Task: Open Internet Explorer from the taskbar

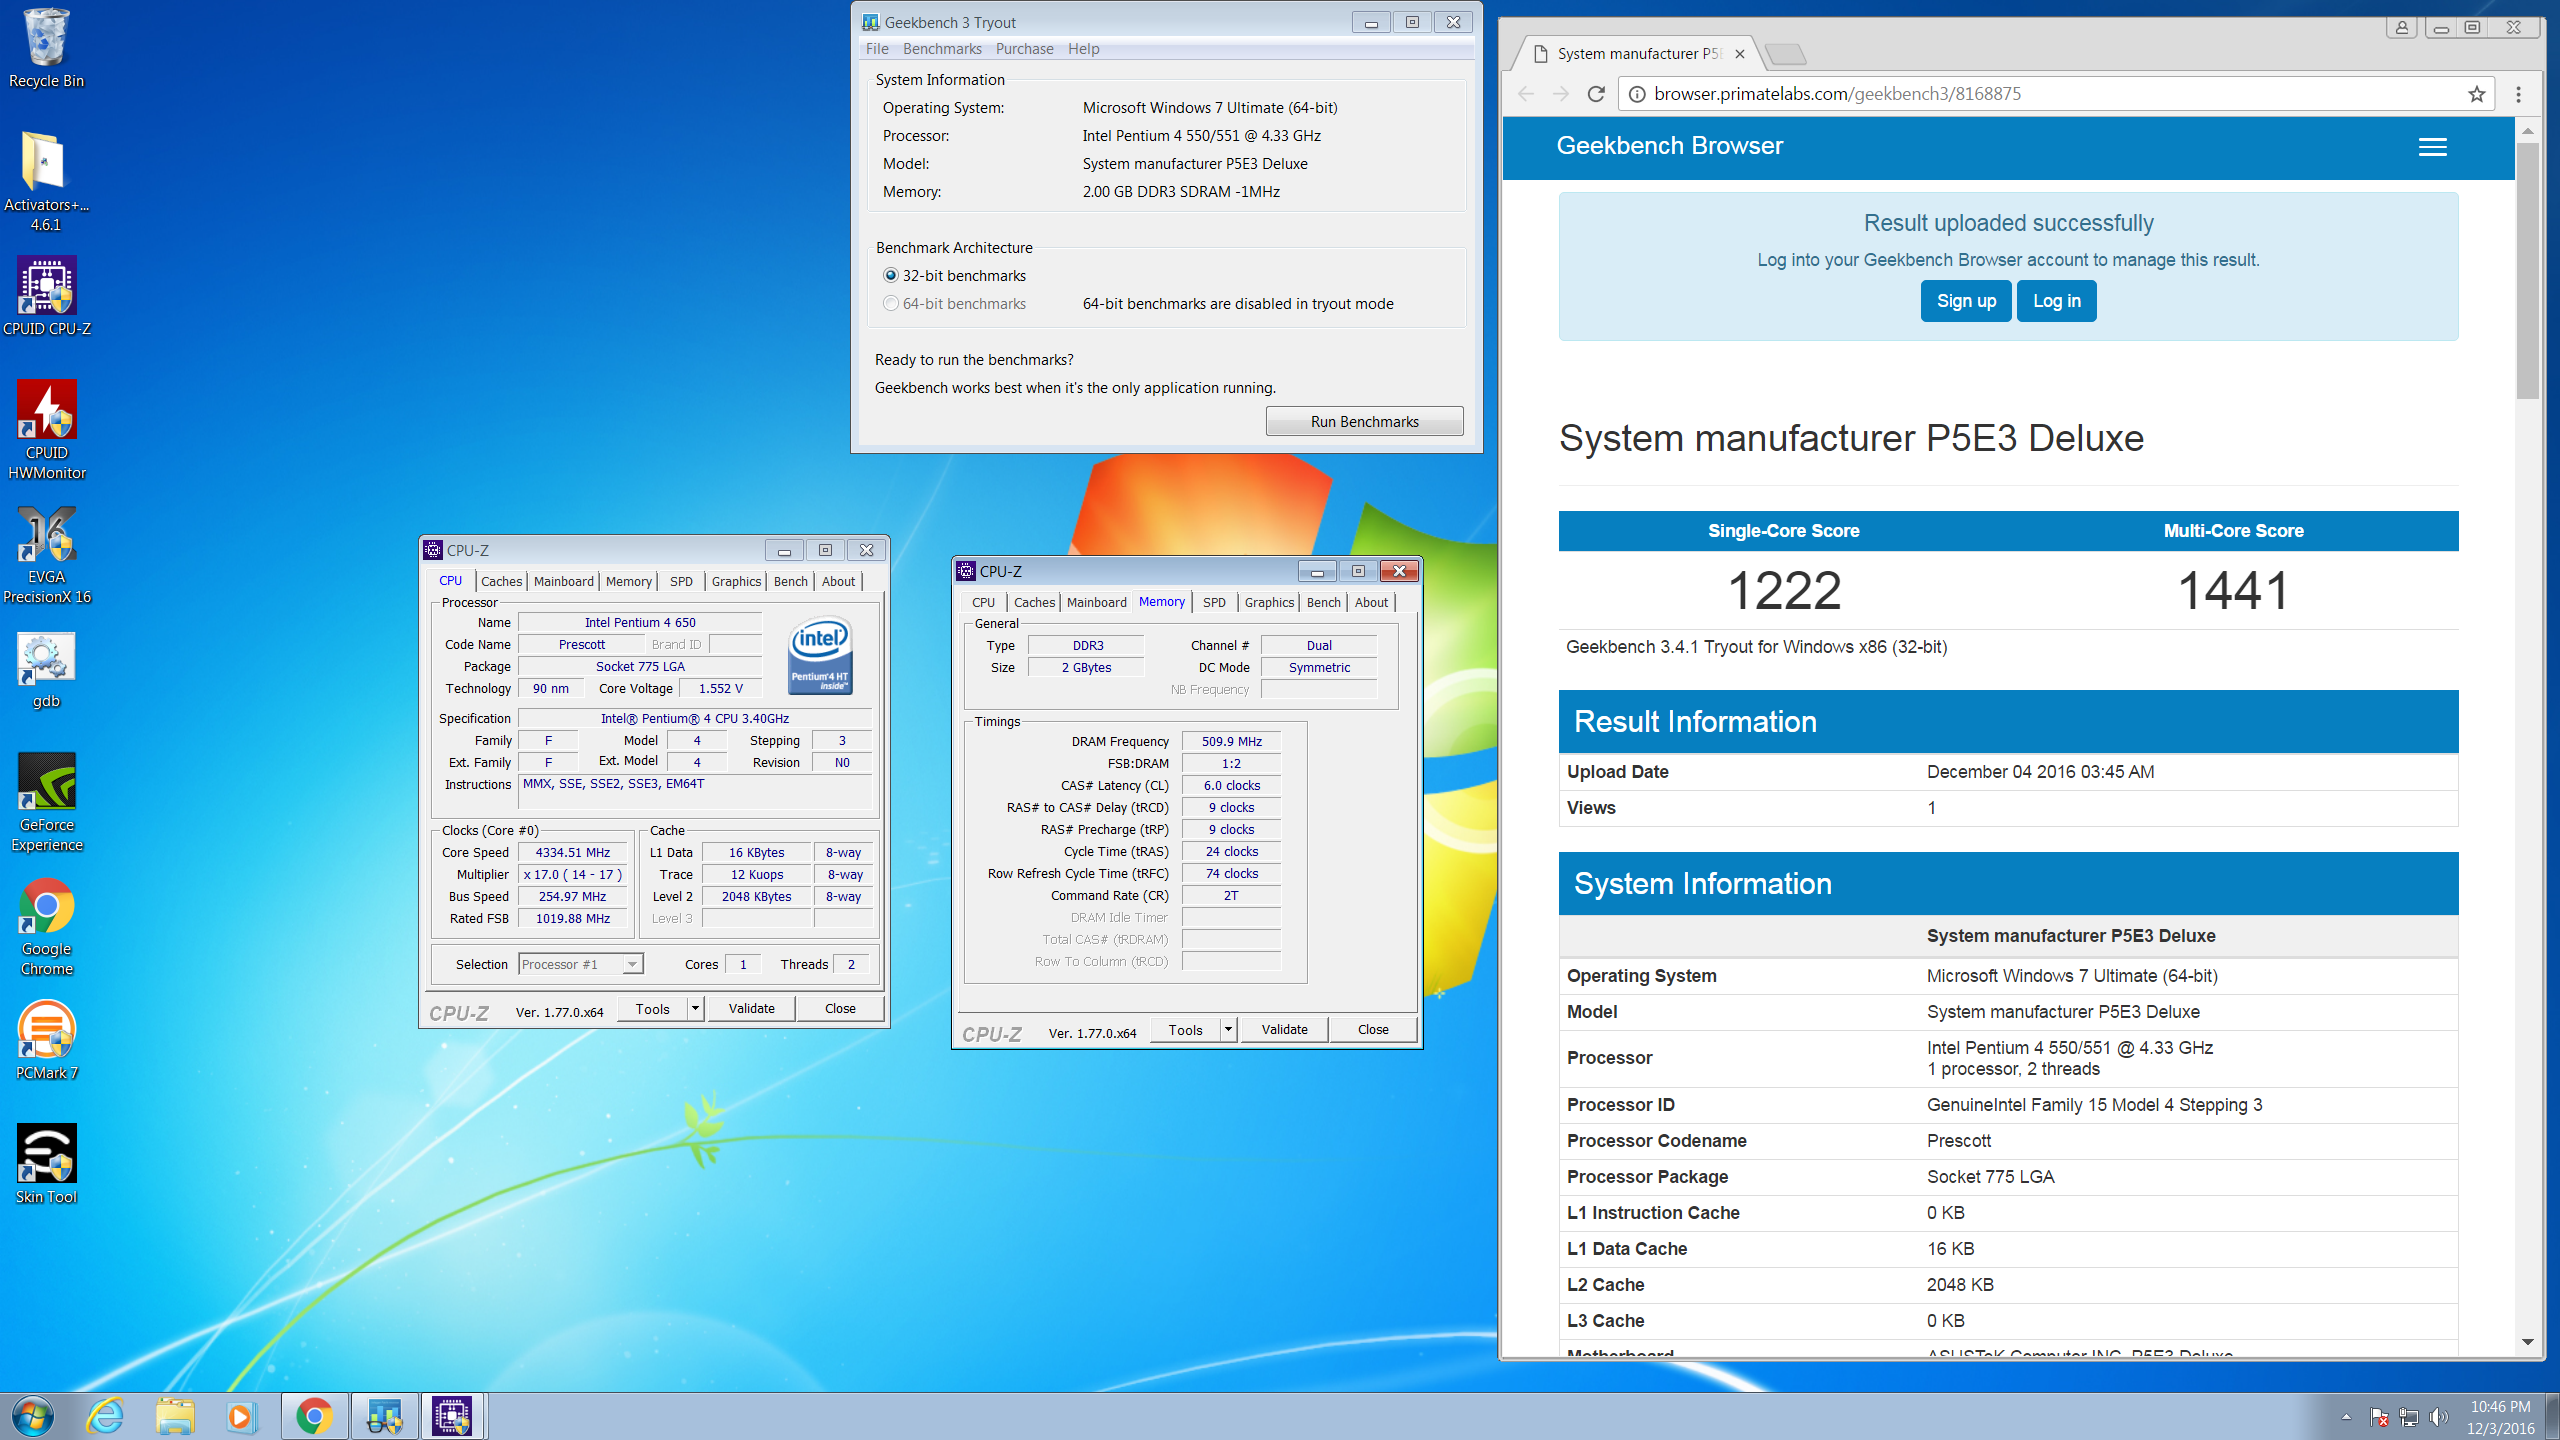Action: tap(104, 1416)
